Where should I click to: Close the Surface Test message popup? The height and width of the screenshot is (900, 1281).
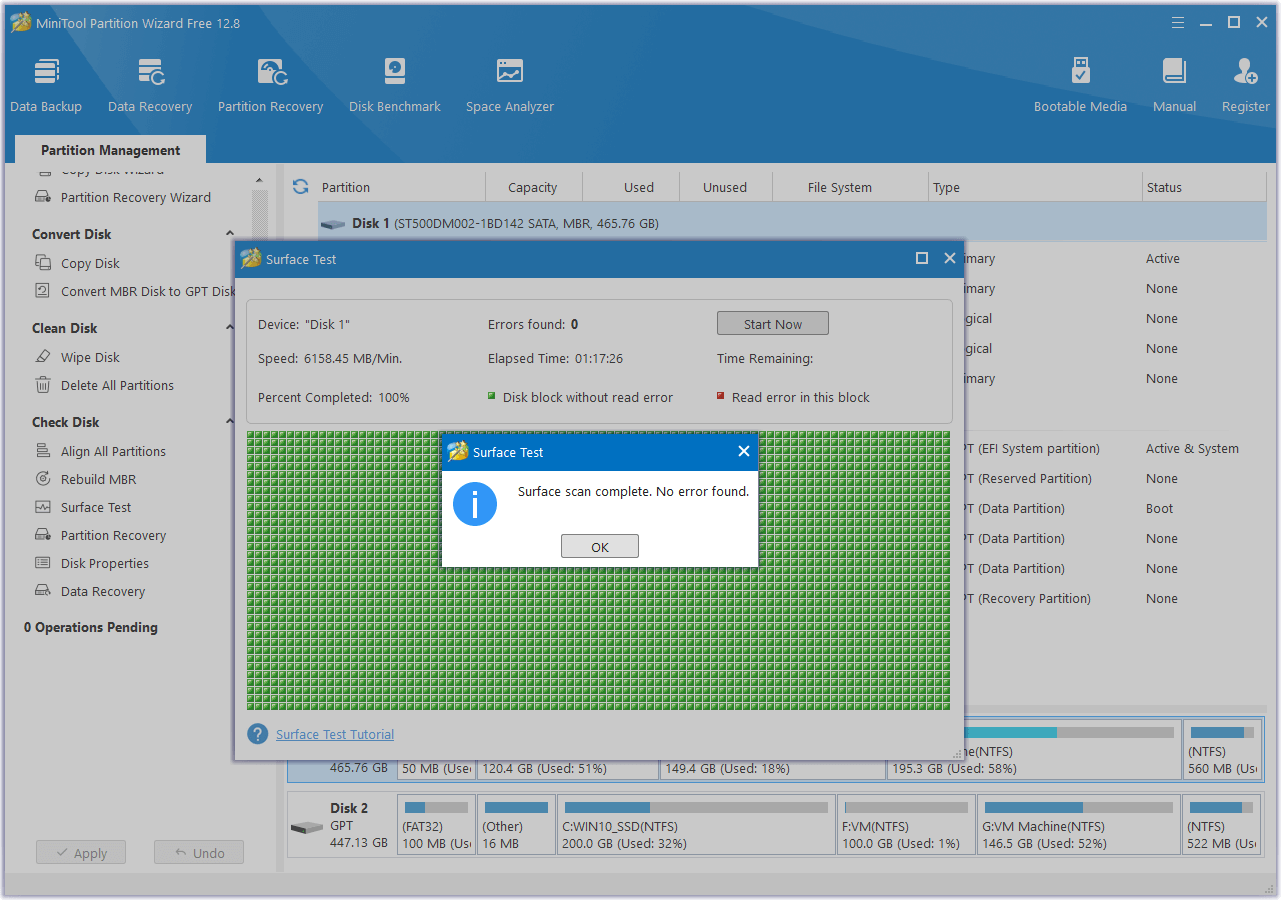743,452
